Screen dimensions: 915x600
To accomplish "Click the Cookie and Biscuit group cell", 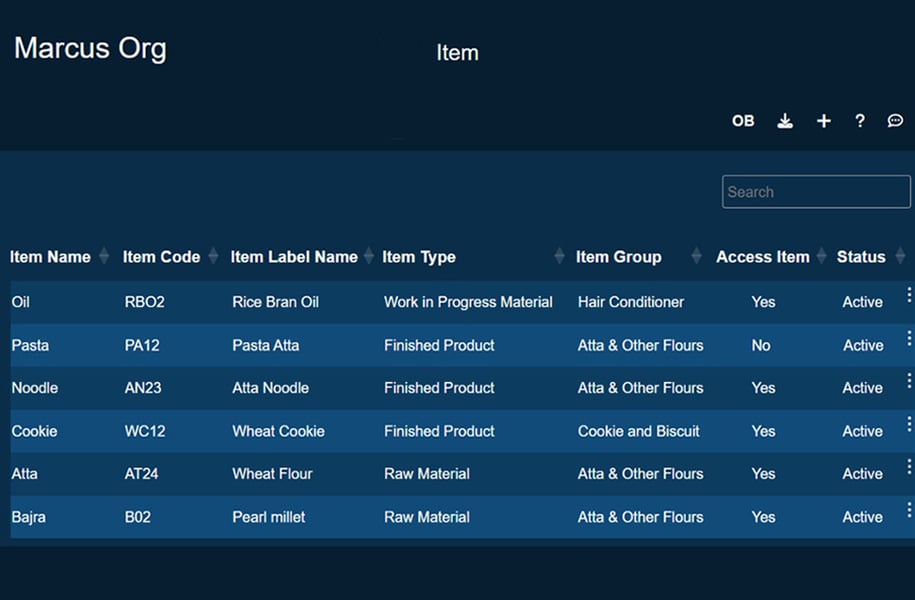I will pos(639,431).
